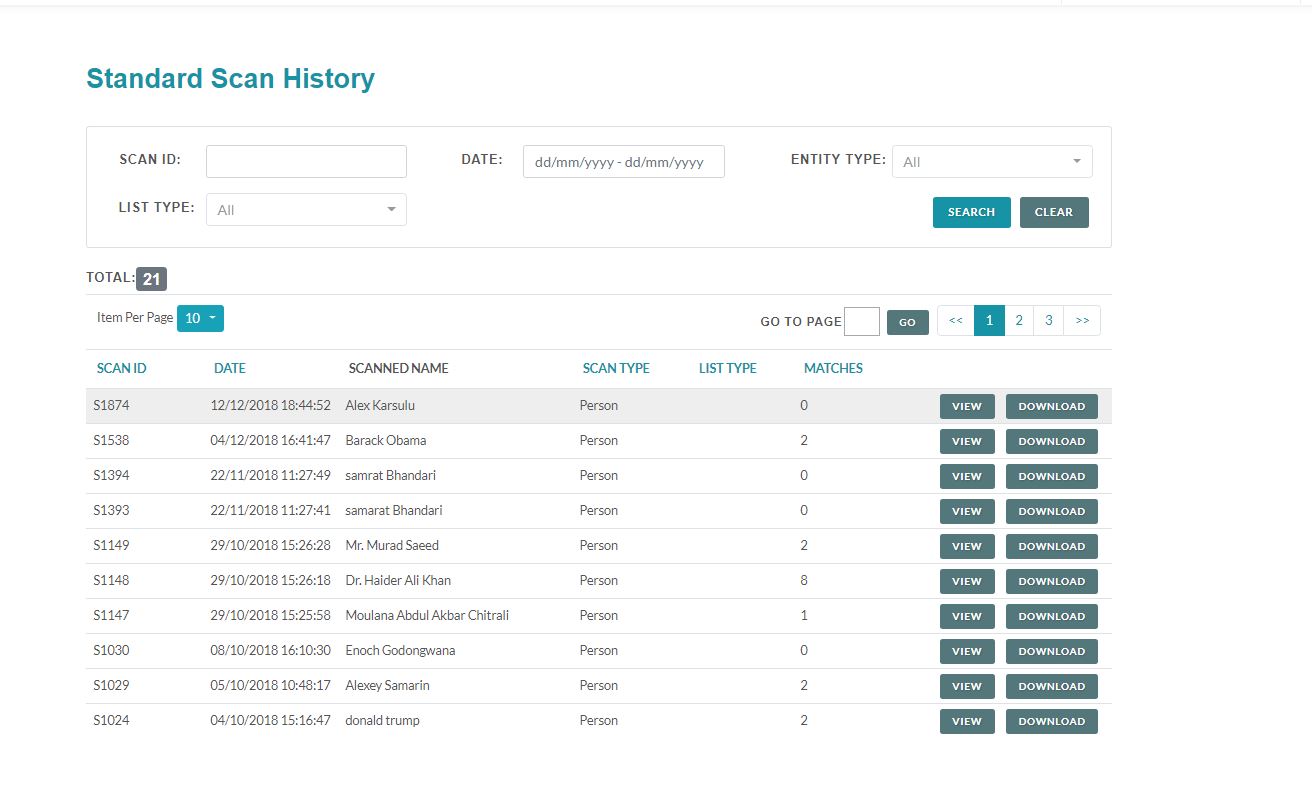Select page 3 in pagination

tap(1049, 321)
